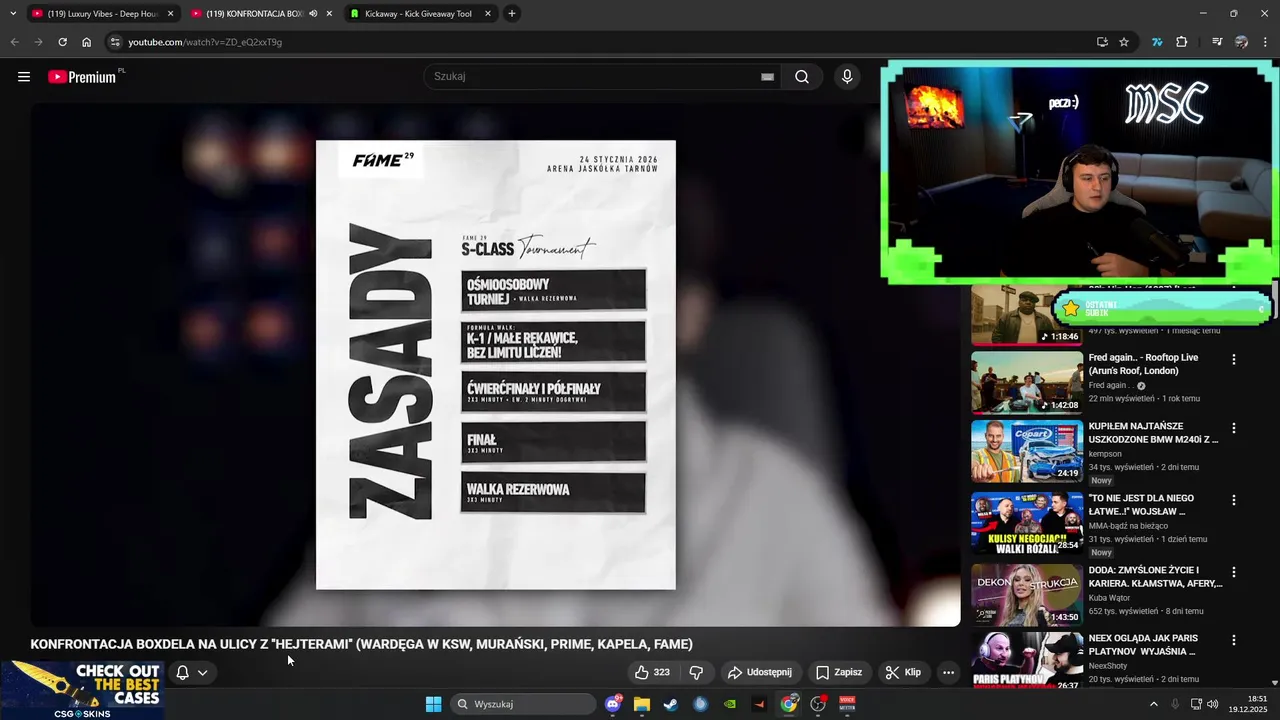Open a new browser tab

[512, 14]
